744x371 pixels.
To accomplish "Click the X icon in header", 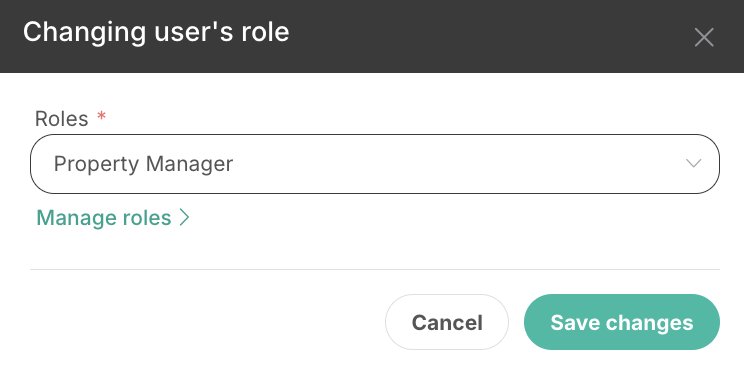I will point(704,37).
